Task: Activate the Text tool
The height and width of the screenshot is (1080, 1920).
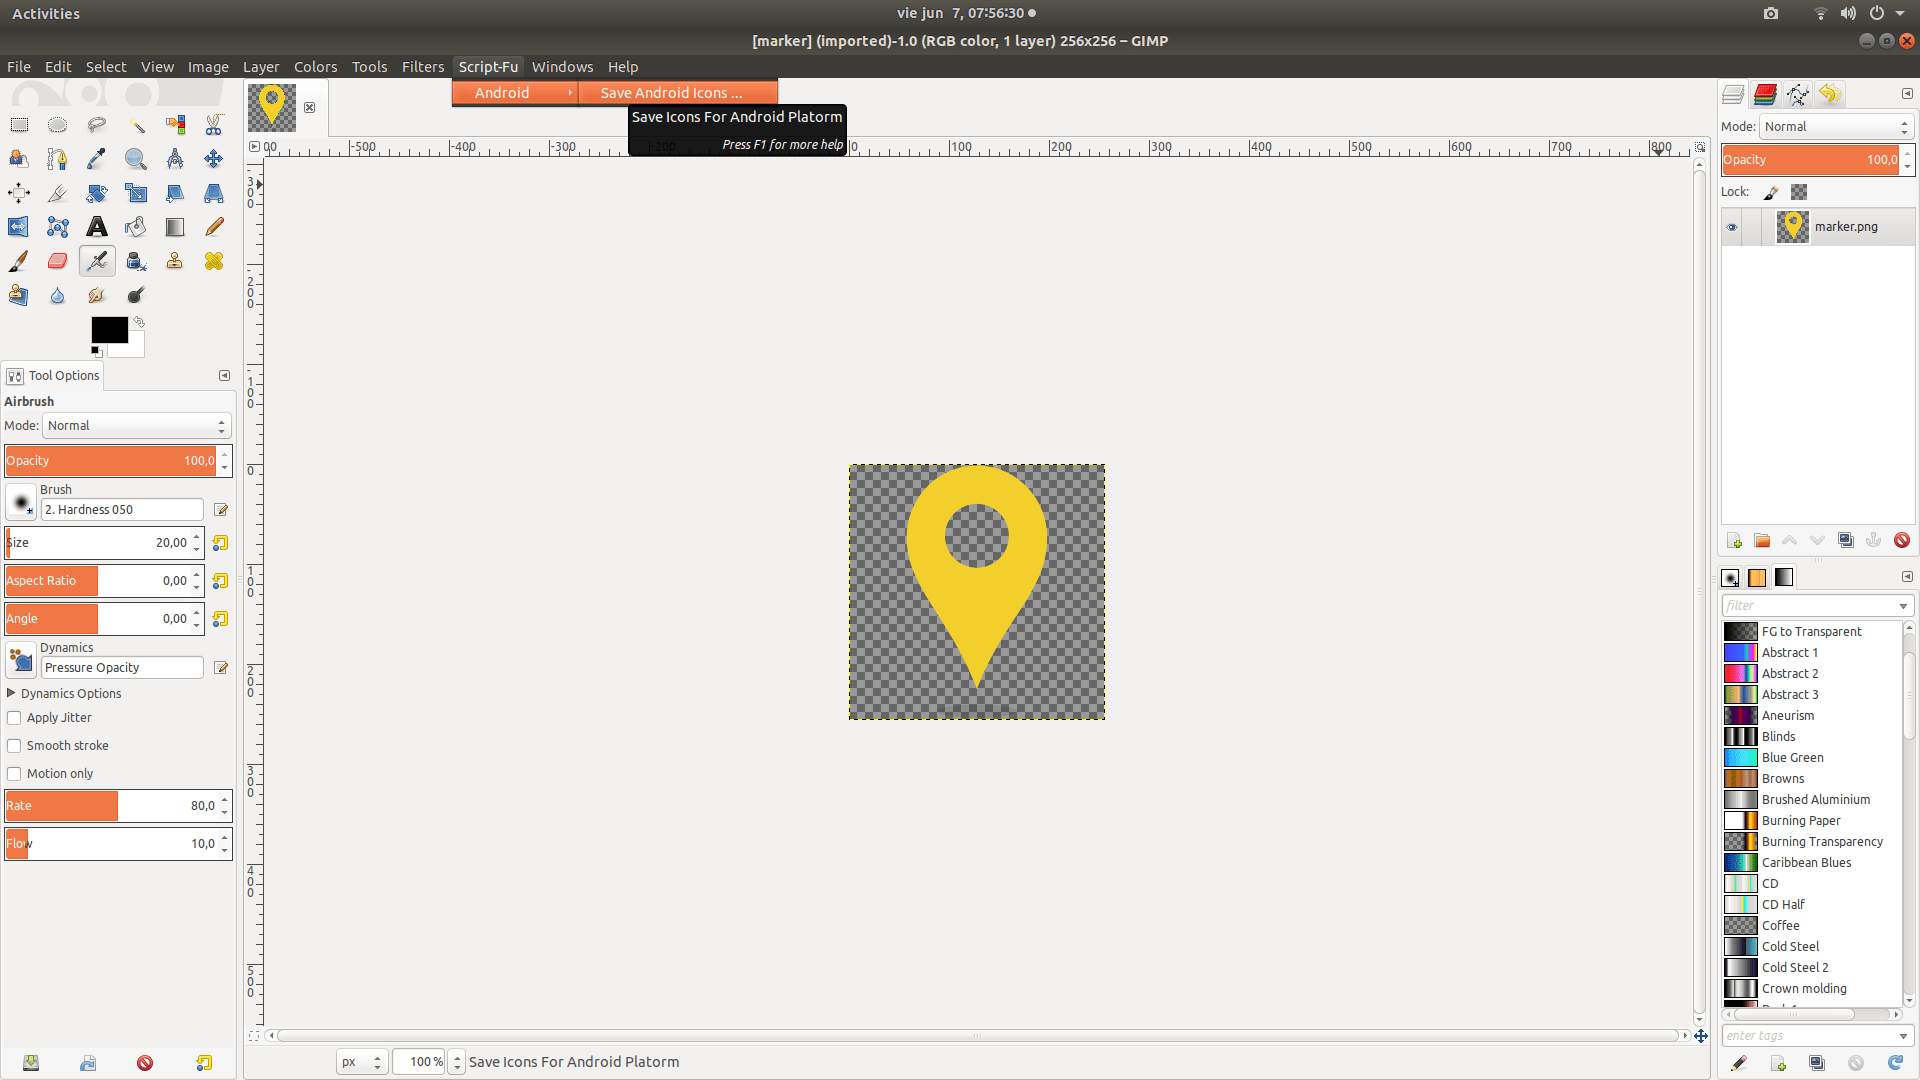Action: (x=96, y=227)
